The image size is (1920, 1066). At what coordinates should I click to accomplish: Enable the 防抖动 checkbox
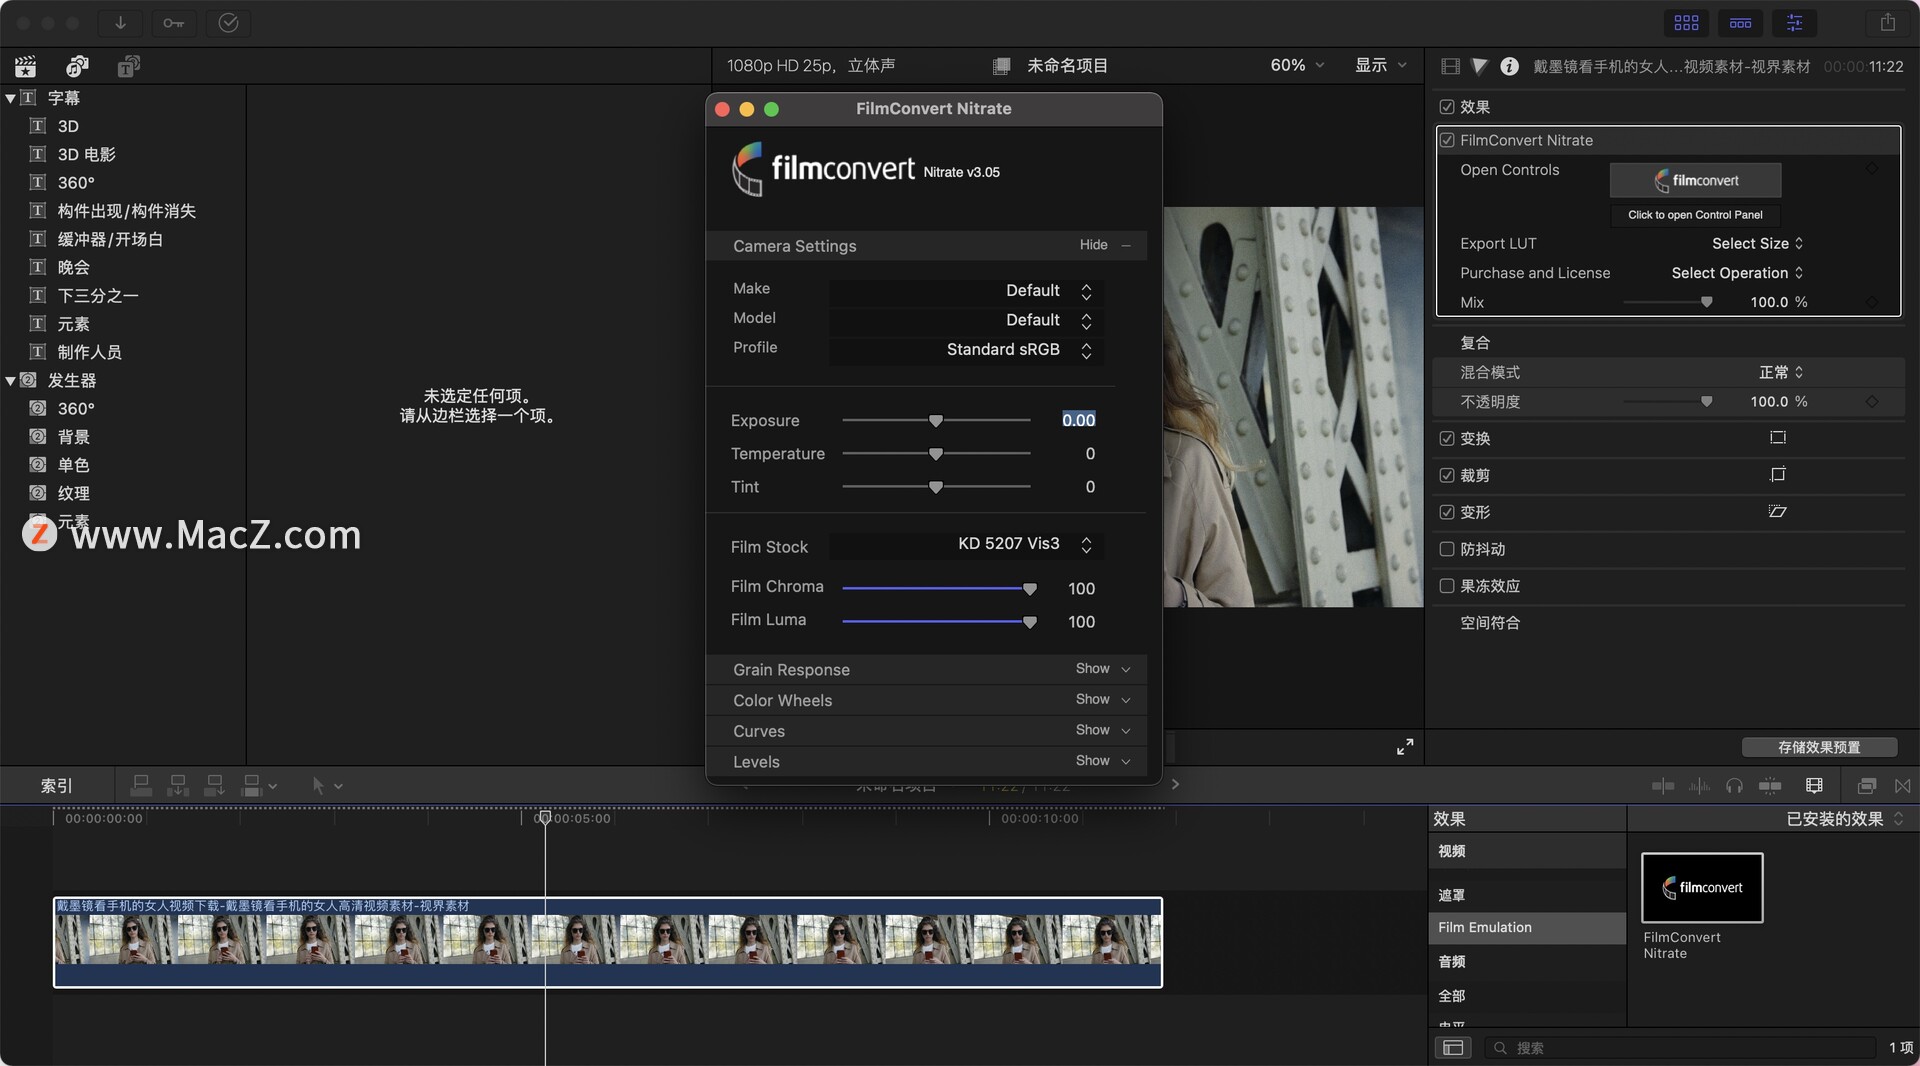pos(1447,549)
